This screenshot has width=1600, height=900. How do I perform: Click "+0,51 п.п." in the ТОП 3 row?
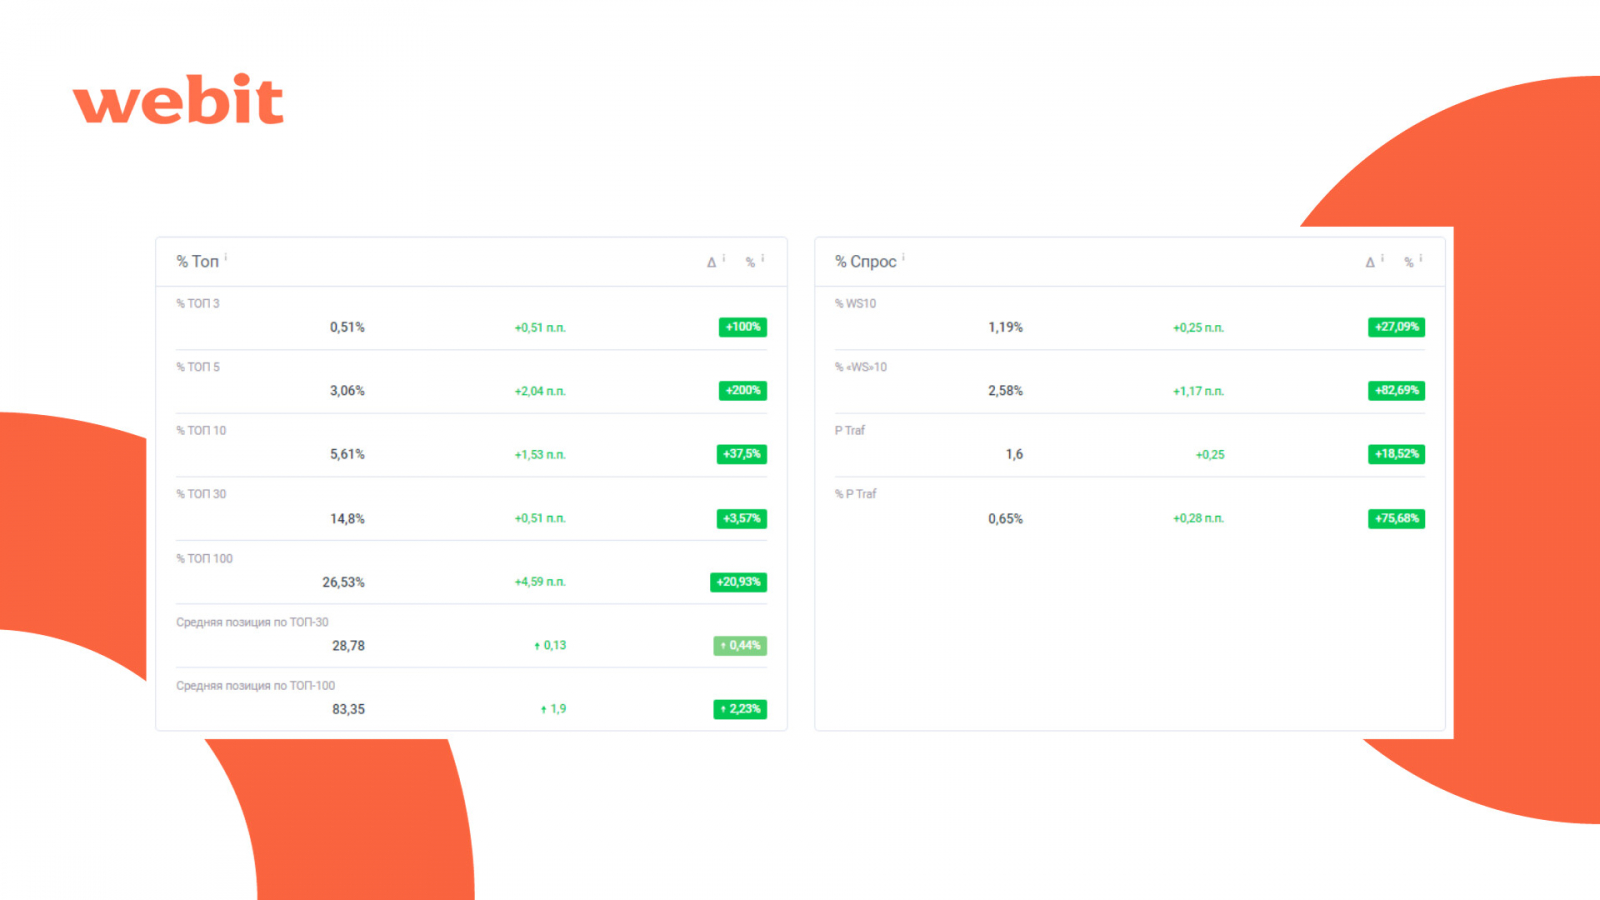(540, 328)
